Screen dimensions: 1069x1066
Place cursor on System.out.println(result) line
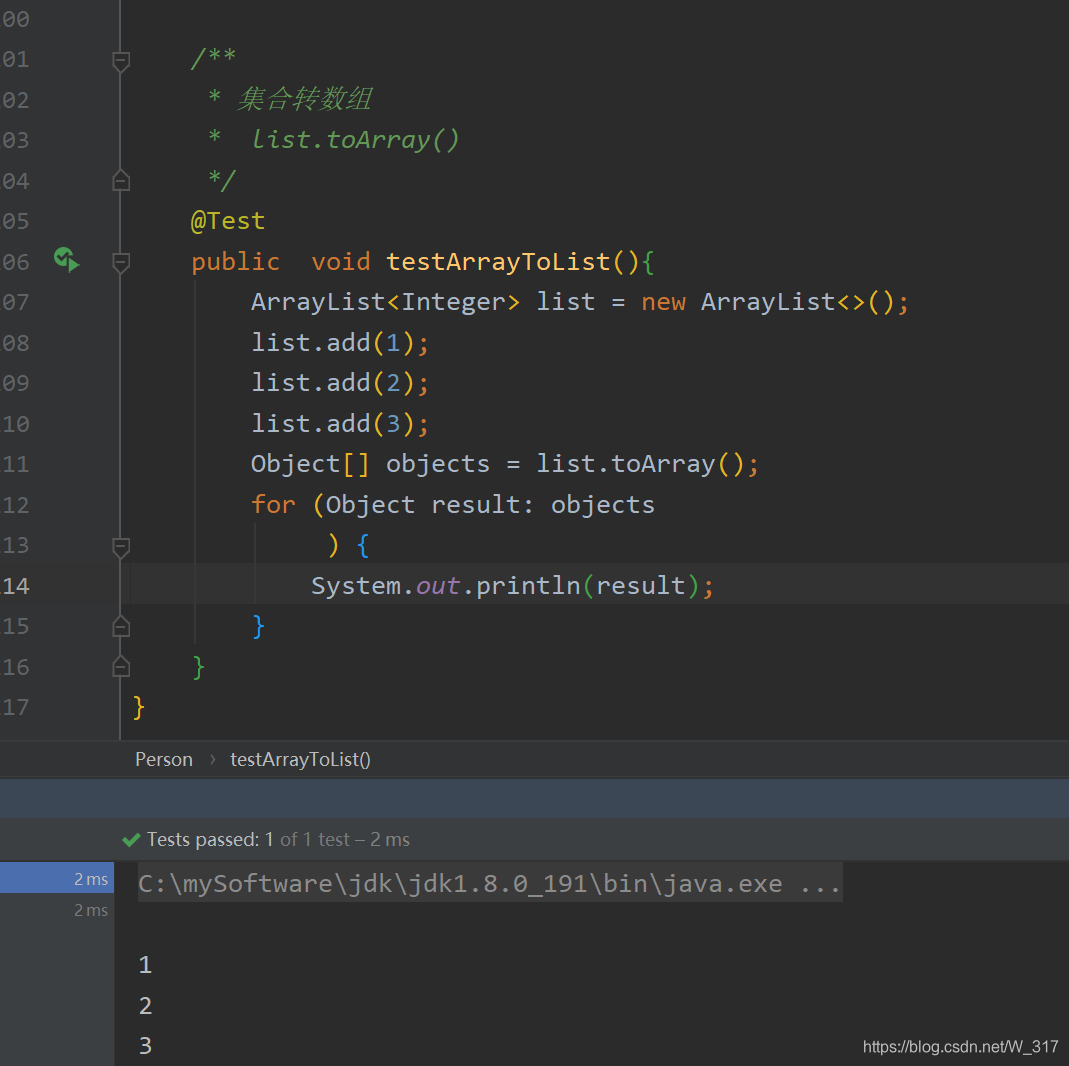point(511,586)
